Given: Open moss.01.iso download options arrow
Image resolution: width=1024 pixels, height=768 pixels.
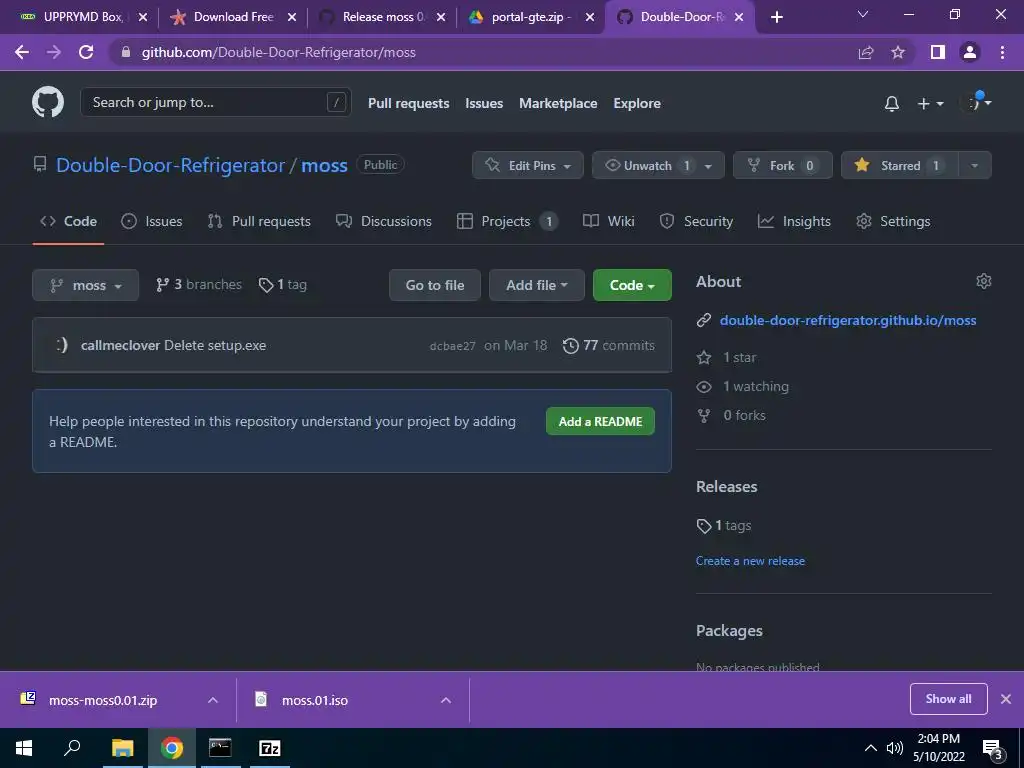Looking at the screenshot, I should click(446, 700).
